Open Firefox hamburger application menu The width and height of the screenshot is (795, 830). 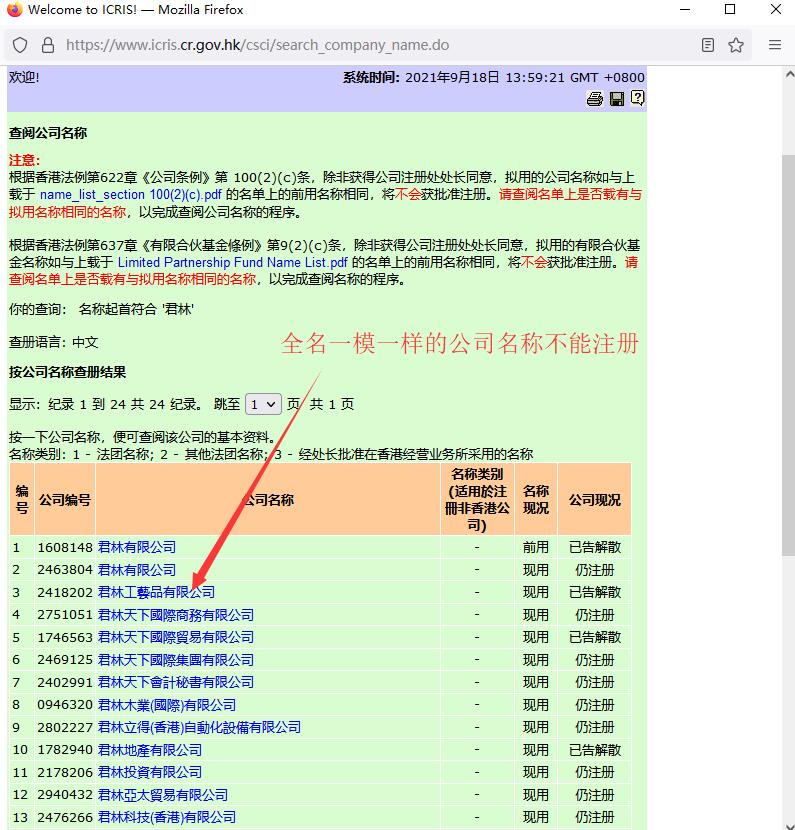point(775,45)
